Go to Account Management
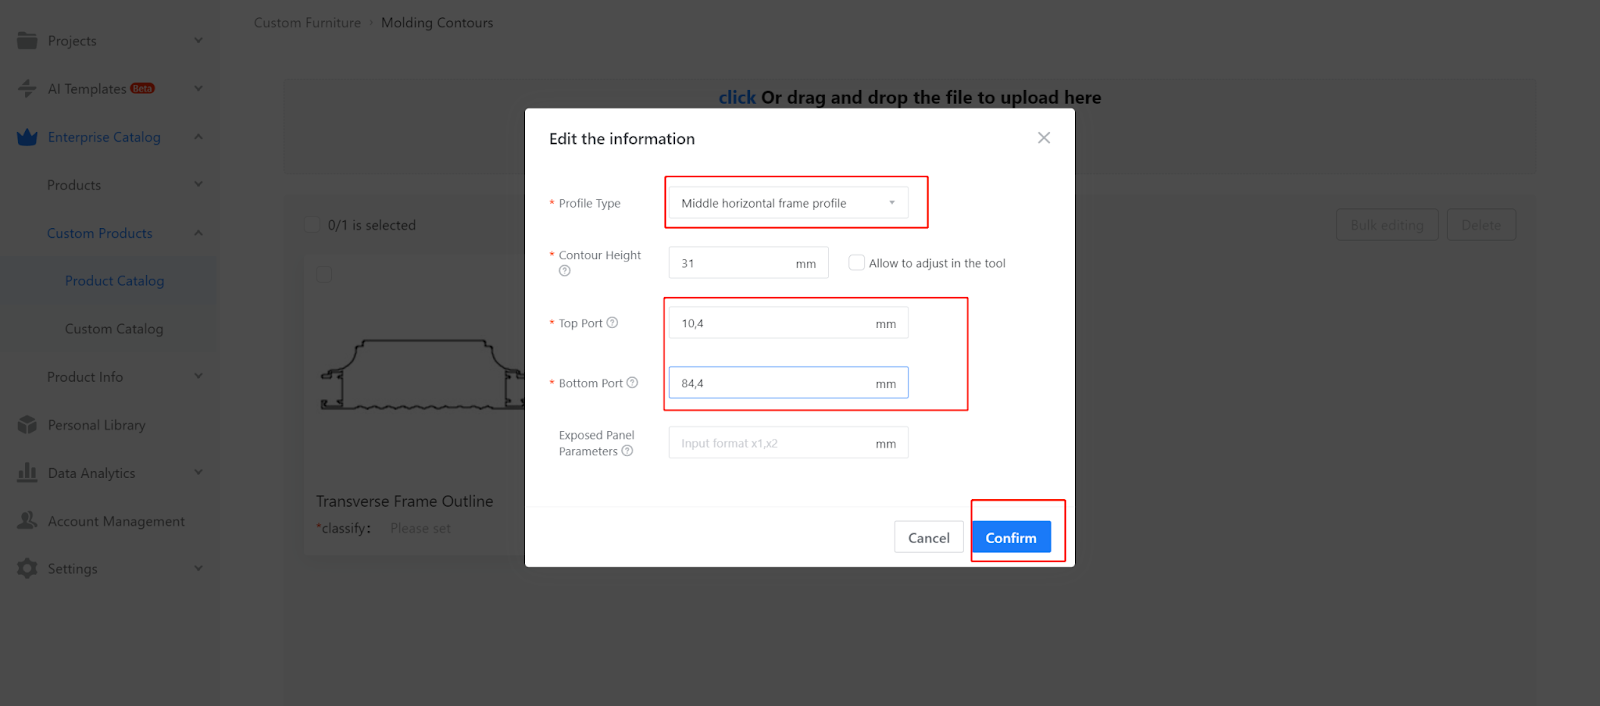 (x=116, y=521)
